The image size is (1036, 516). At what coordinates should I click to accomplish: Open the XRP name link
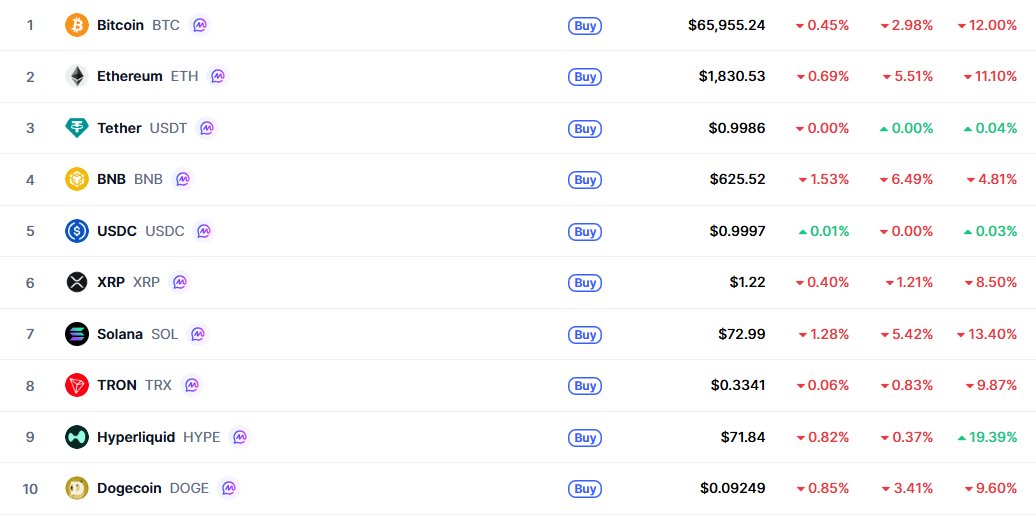click(111, 282)
